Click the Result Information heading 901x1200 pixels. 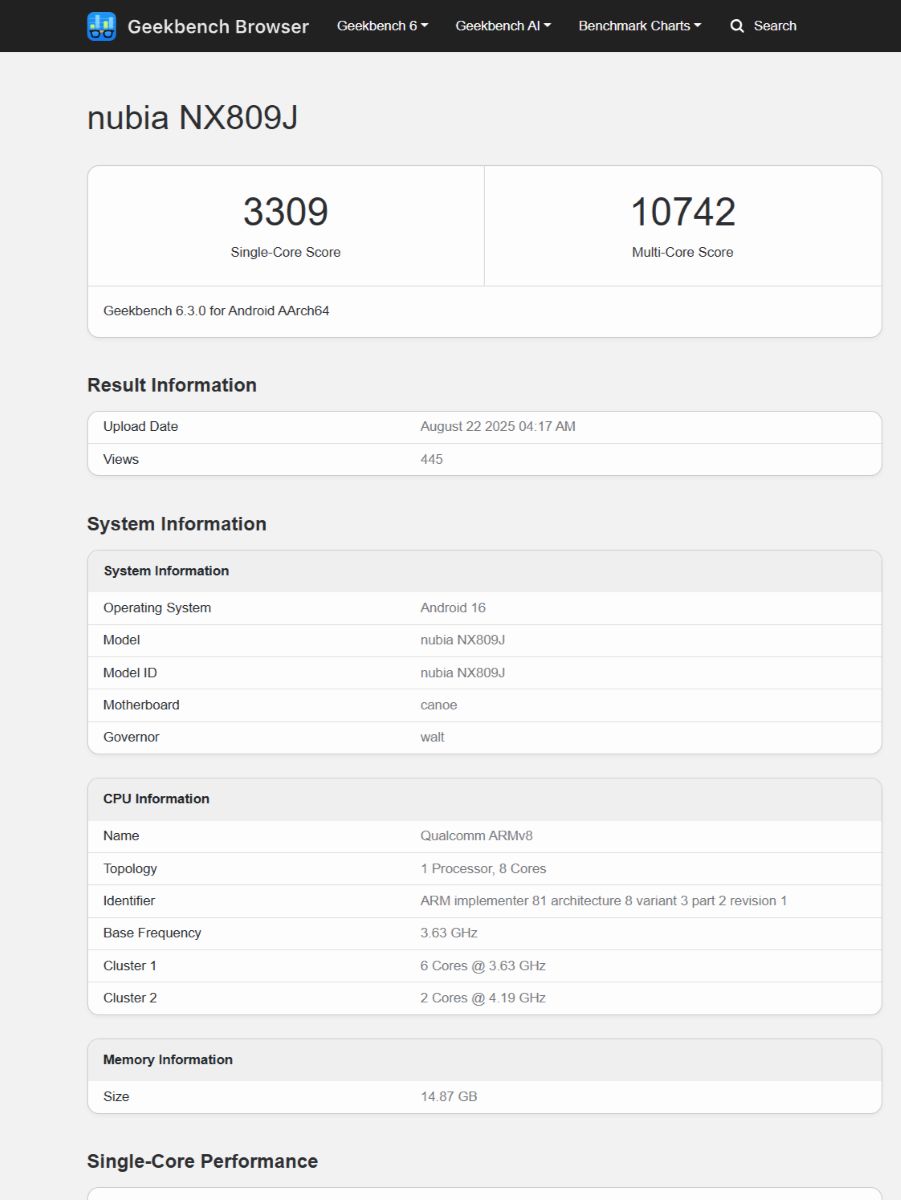(172, 385)
